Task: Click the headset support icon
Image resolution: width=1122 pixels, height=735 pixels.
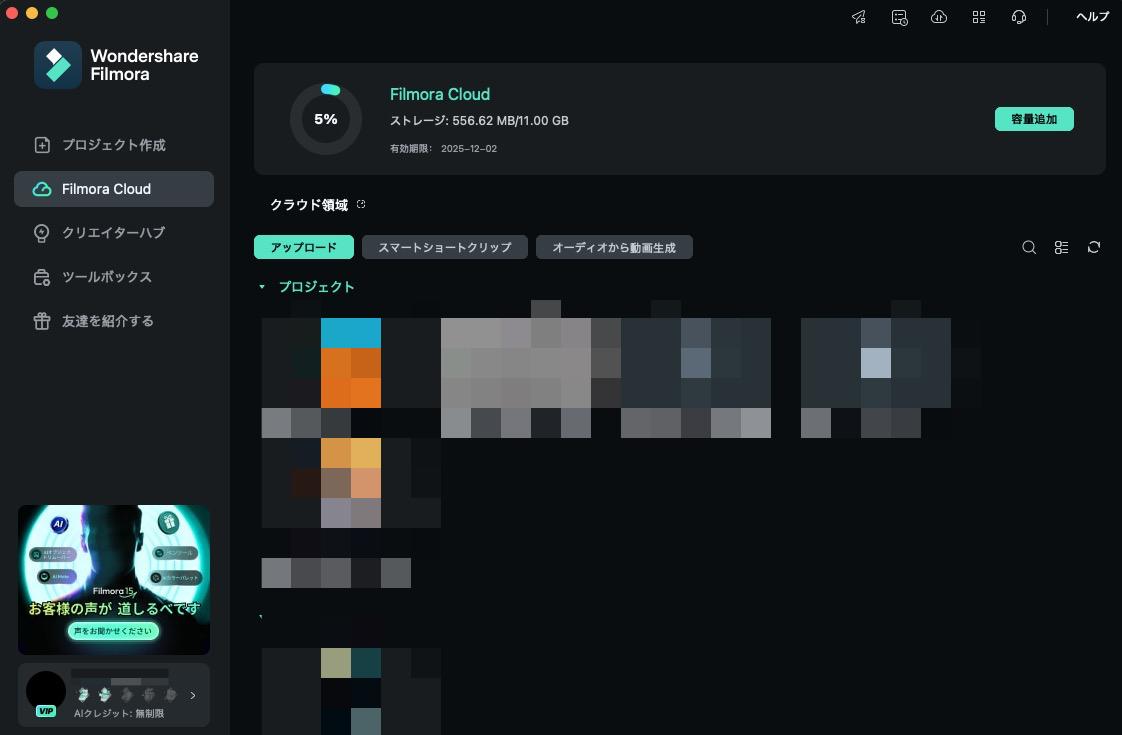Action: 1019,17
